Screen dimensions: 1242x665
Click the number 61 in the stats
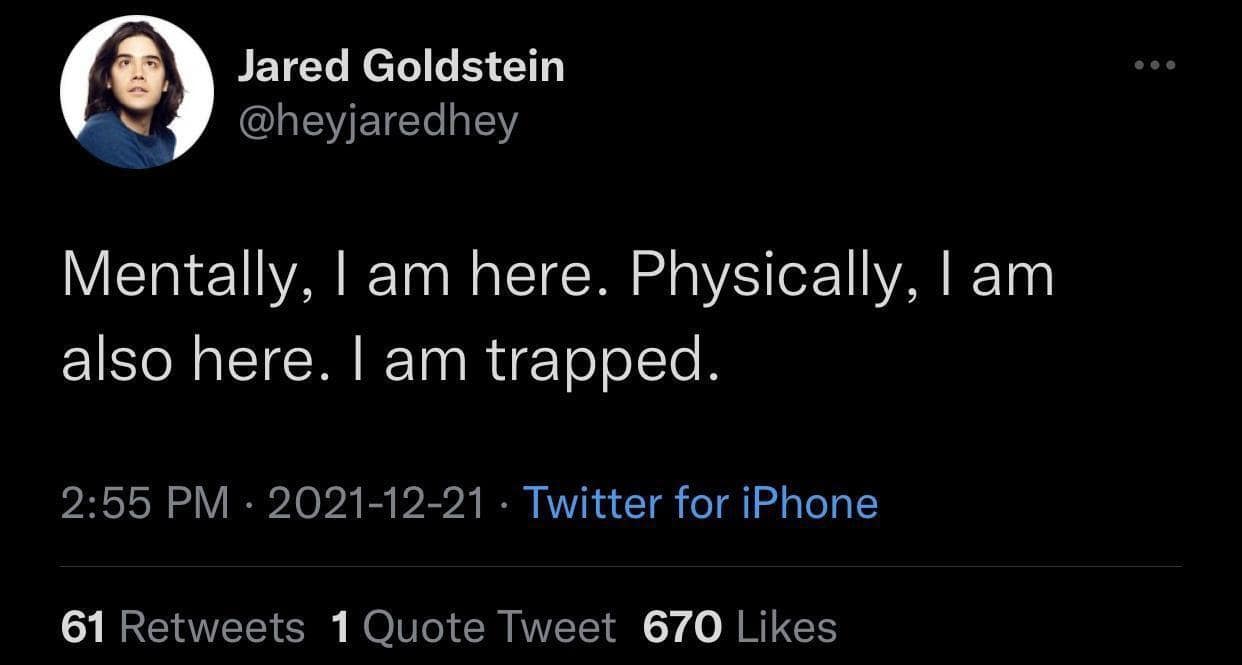84,627
